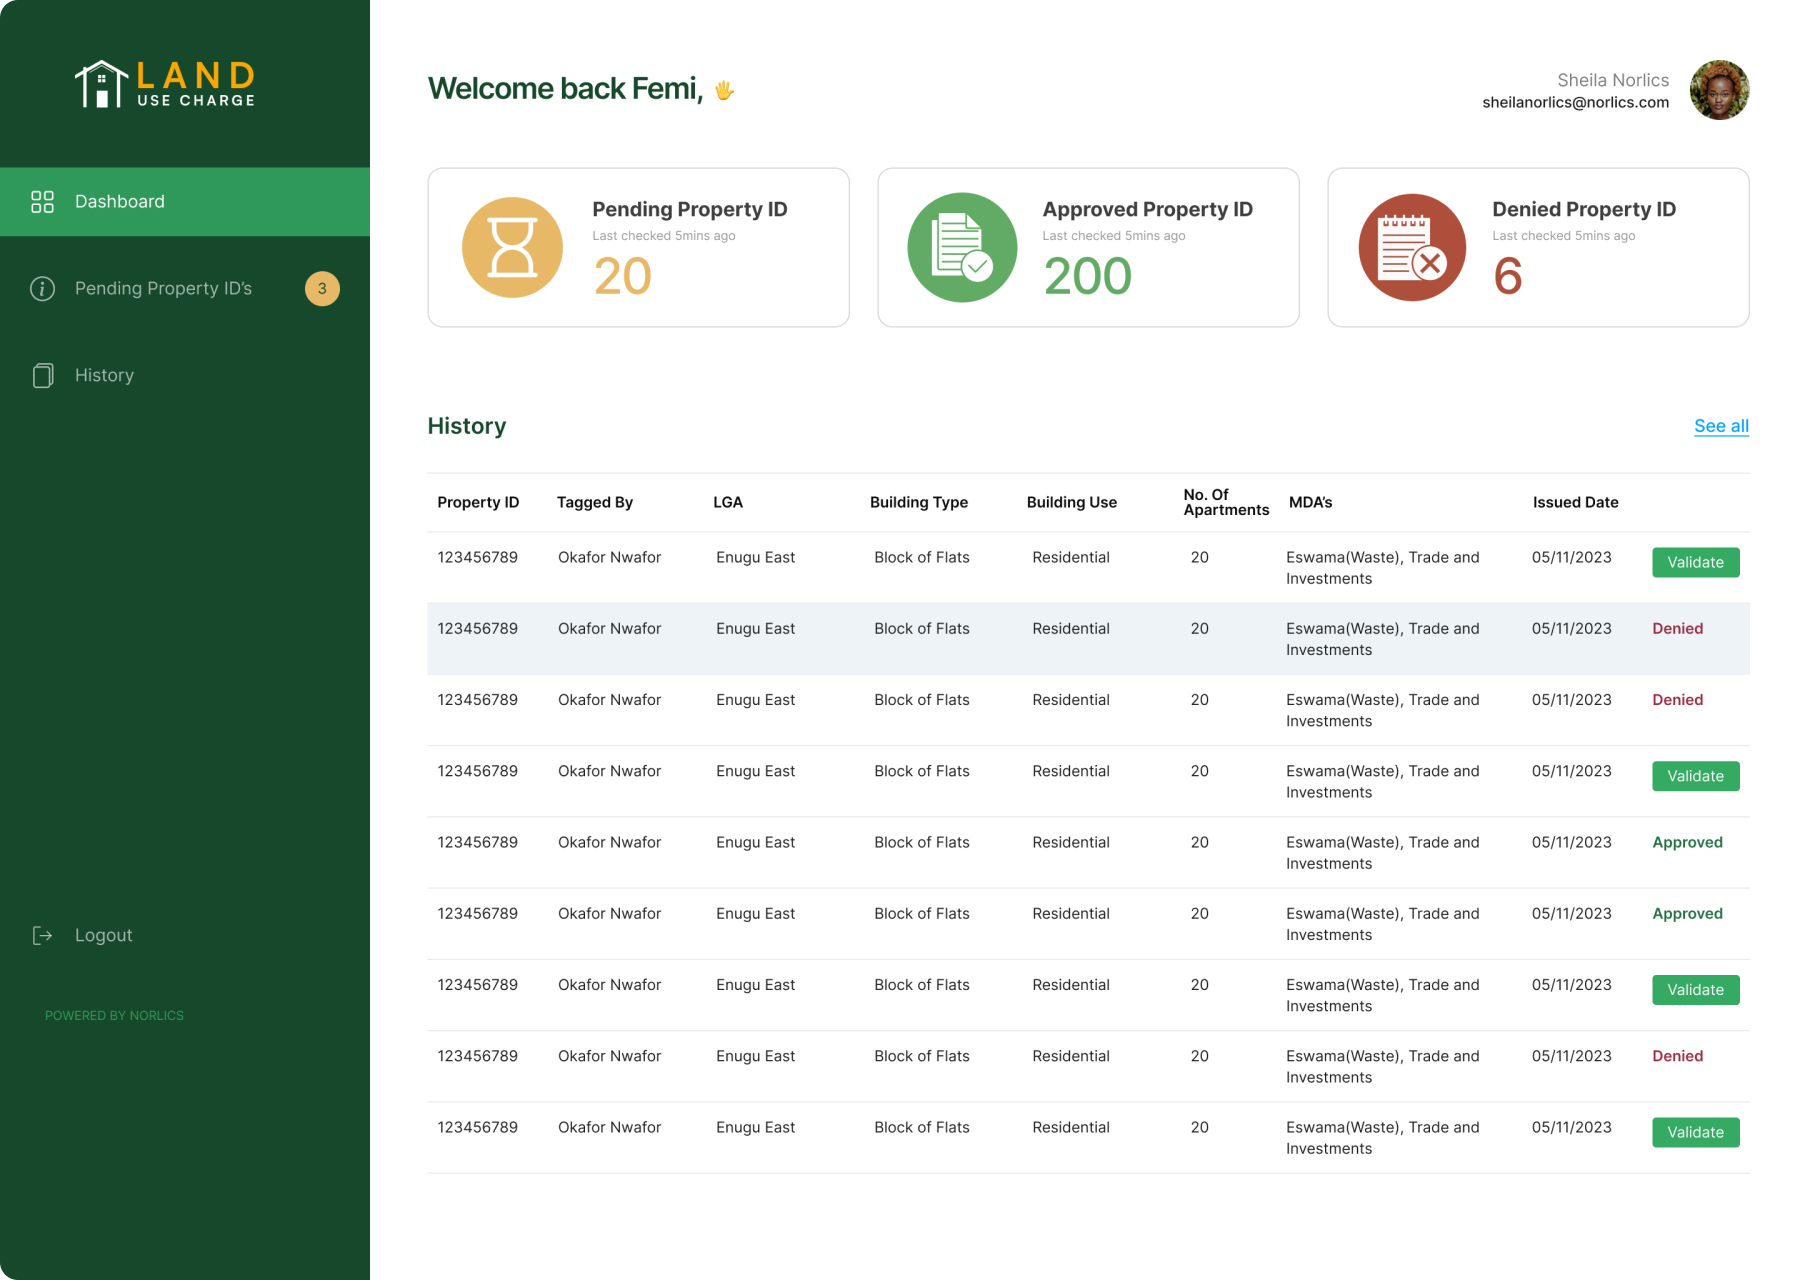Click the Property ID column header
The image size is (1800, 1280).
[478, 502]
